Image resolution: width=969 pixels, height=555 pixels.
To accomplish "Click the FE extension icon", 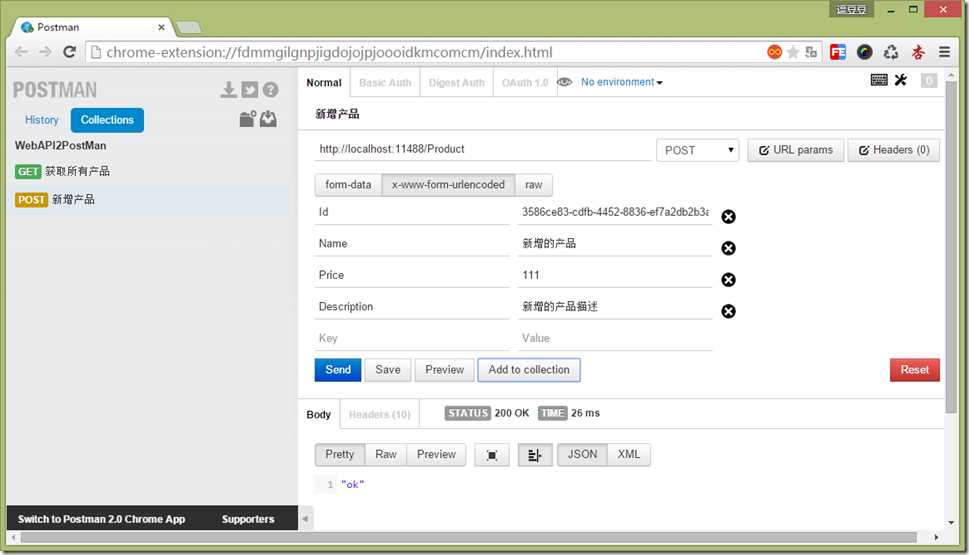I will 838,52.
